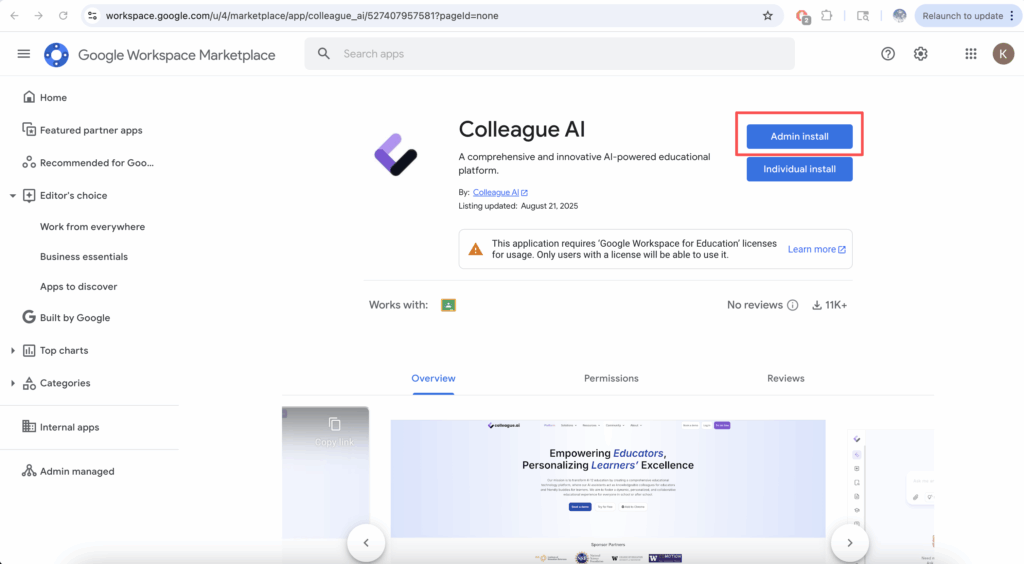Open Work from everywhere in sidebar
The image size is (1024, 564).
(x=92, y=227)
